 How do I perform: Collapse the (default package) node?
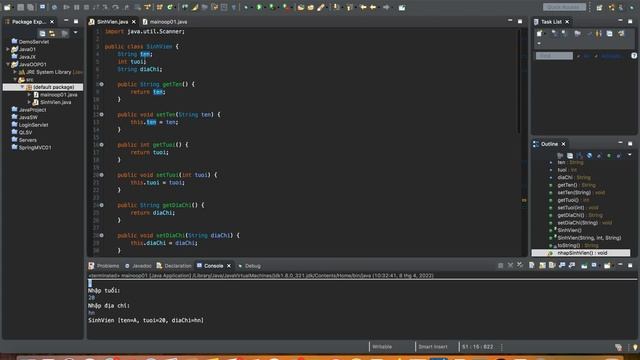point(22,87)
